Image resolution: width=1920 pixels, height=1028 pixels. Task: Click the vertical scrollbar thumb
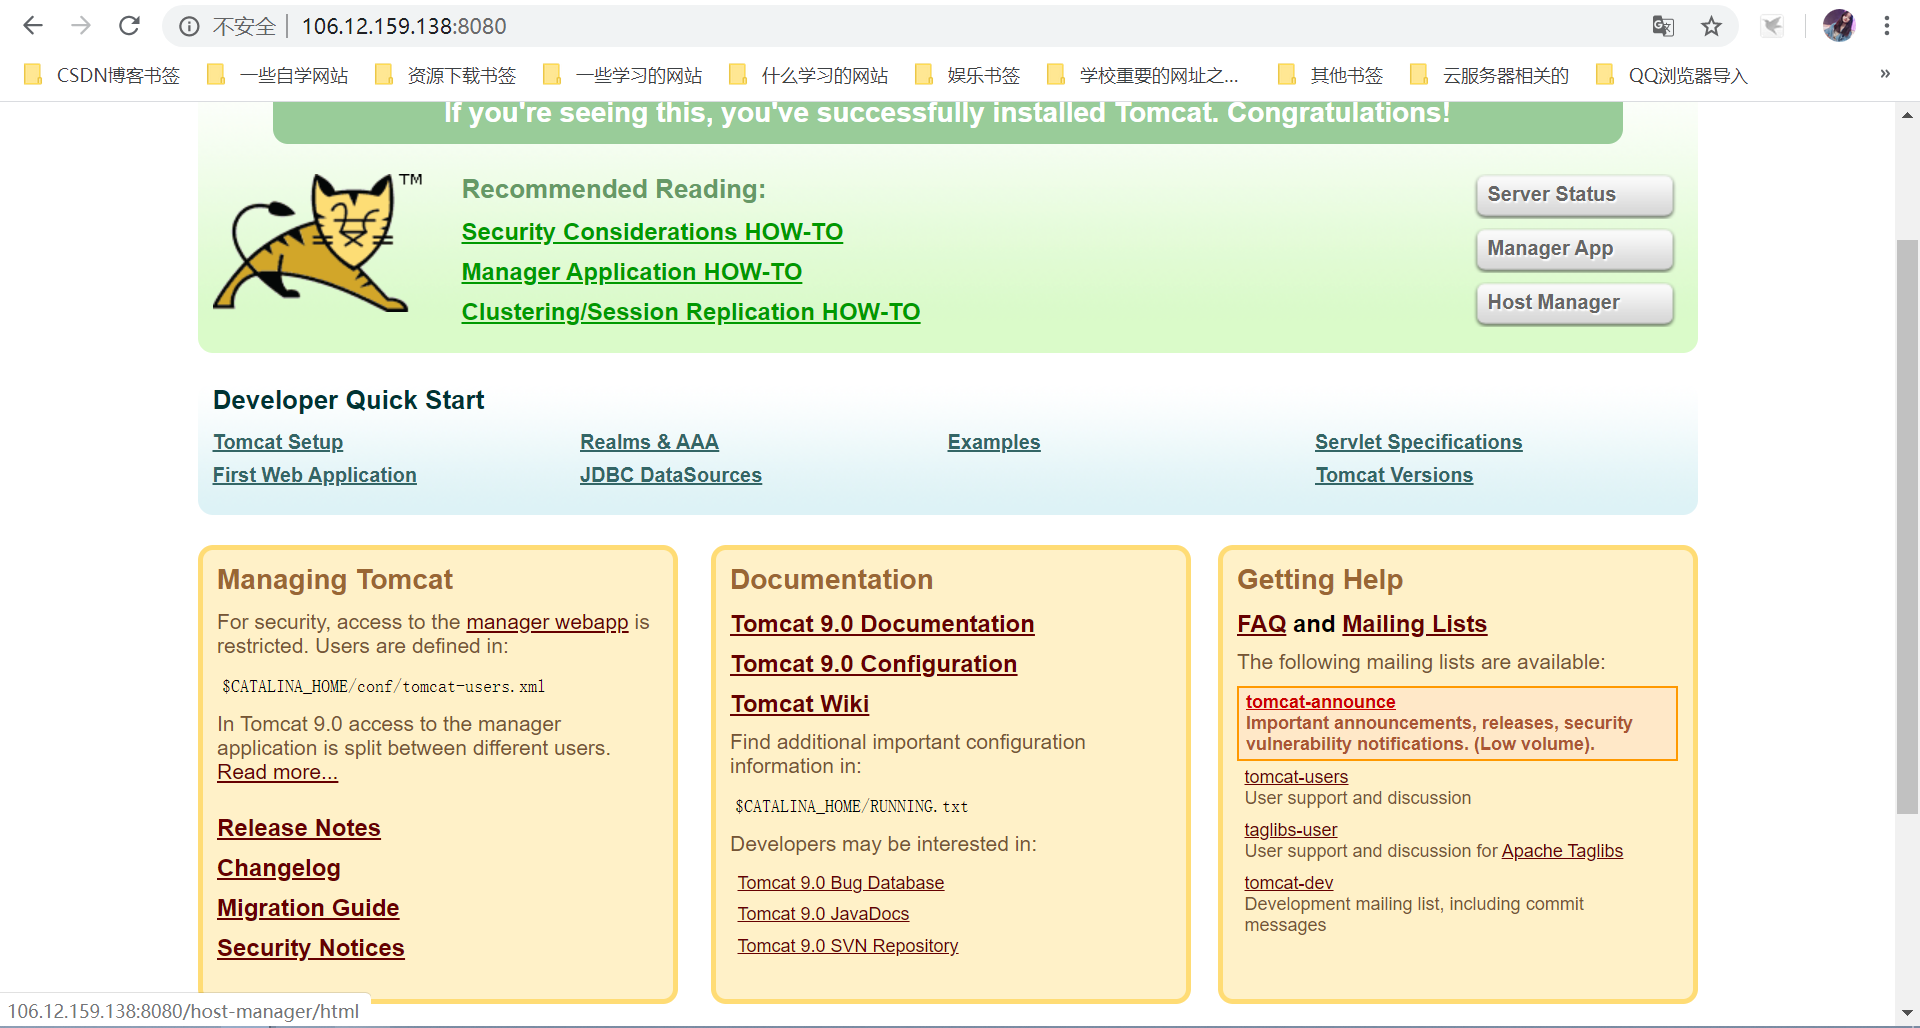point(1907,527)
